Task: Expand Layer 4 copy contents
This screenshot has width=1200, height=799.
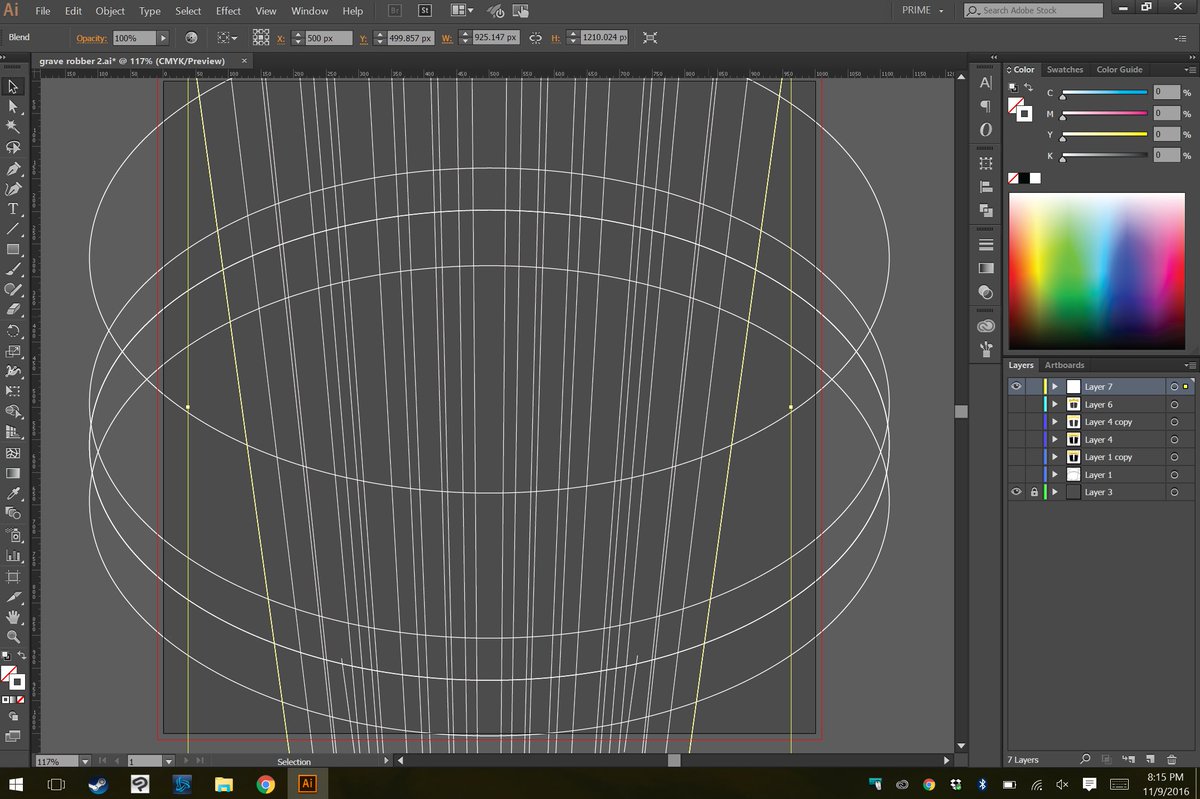Action: point(1055,422)
